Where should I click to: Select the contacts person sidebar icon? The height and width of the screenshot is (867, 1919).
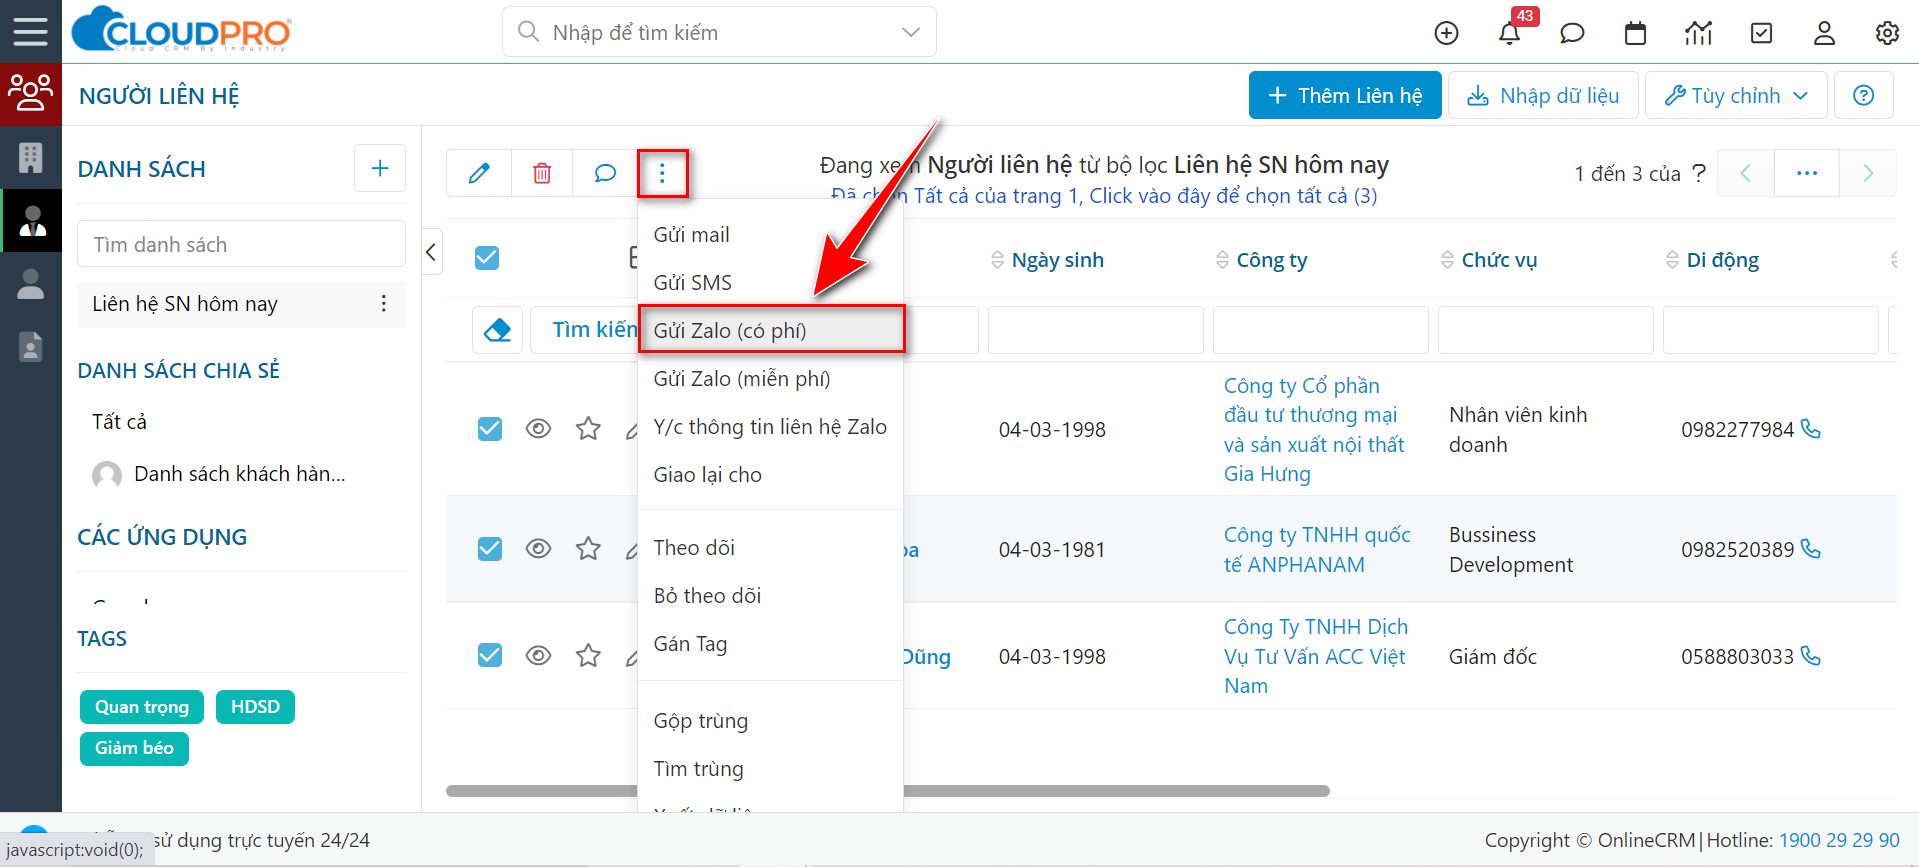31,221
